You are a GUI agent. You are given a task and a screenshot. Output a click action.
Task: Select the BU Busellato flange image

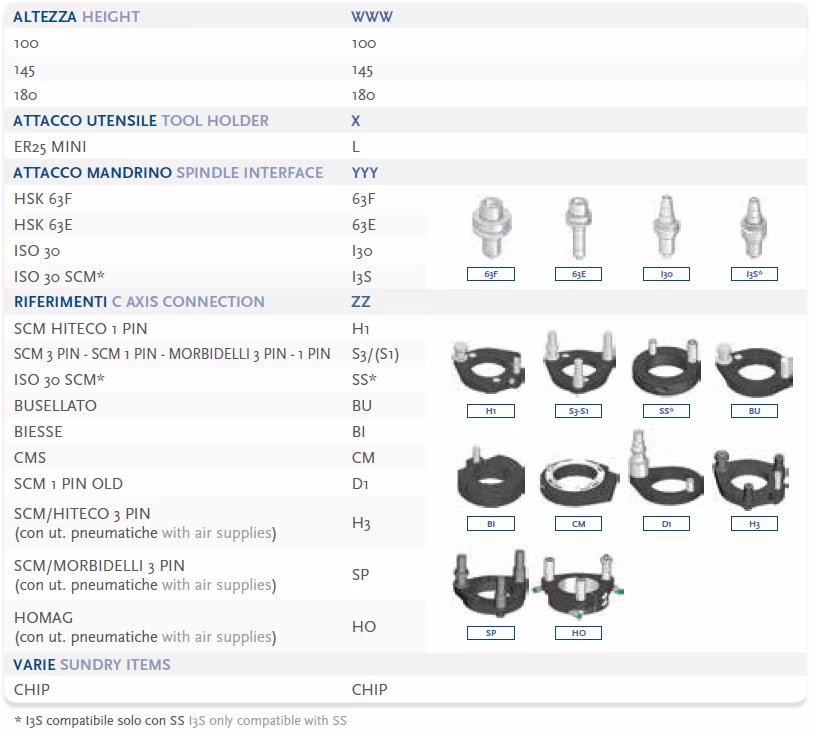(x=755, y=368)
